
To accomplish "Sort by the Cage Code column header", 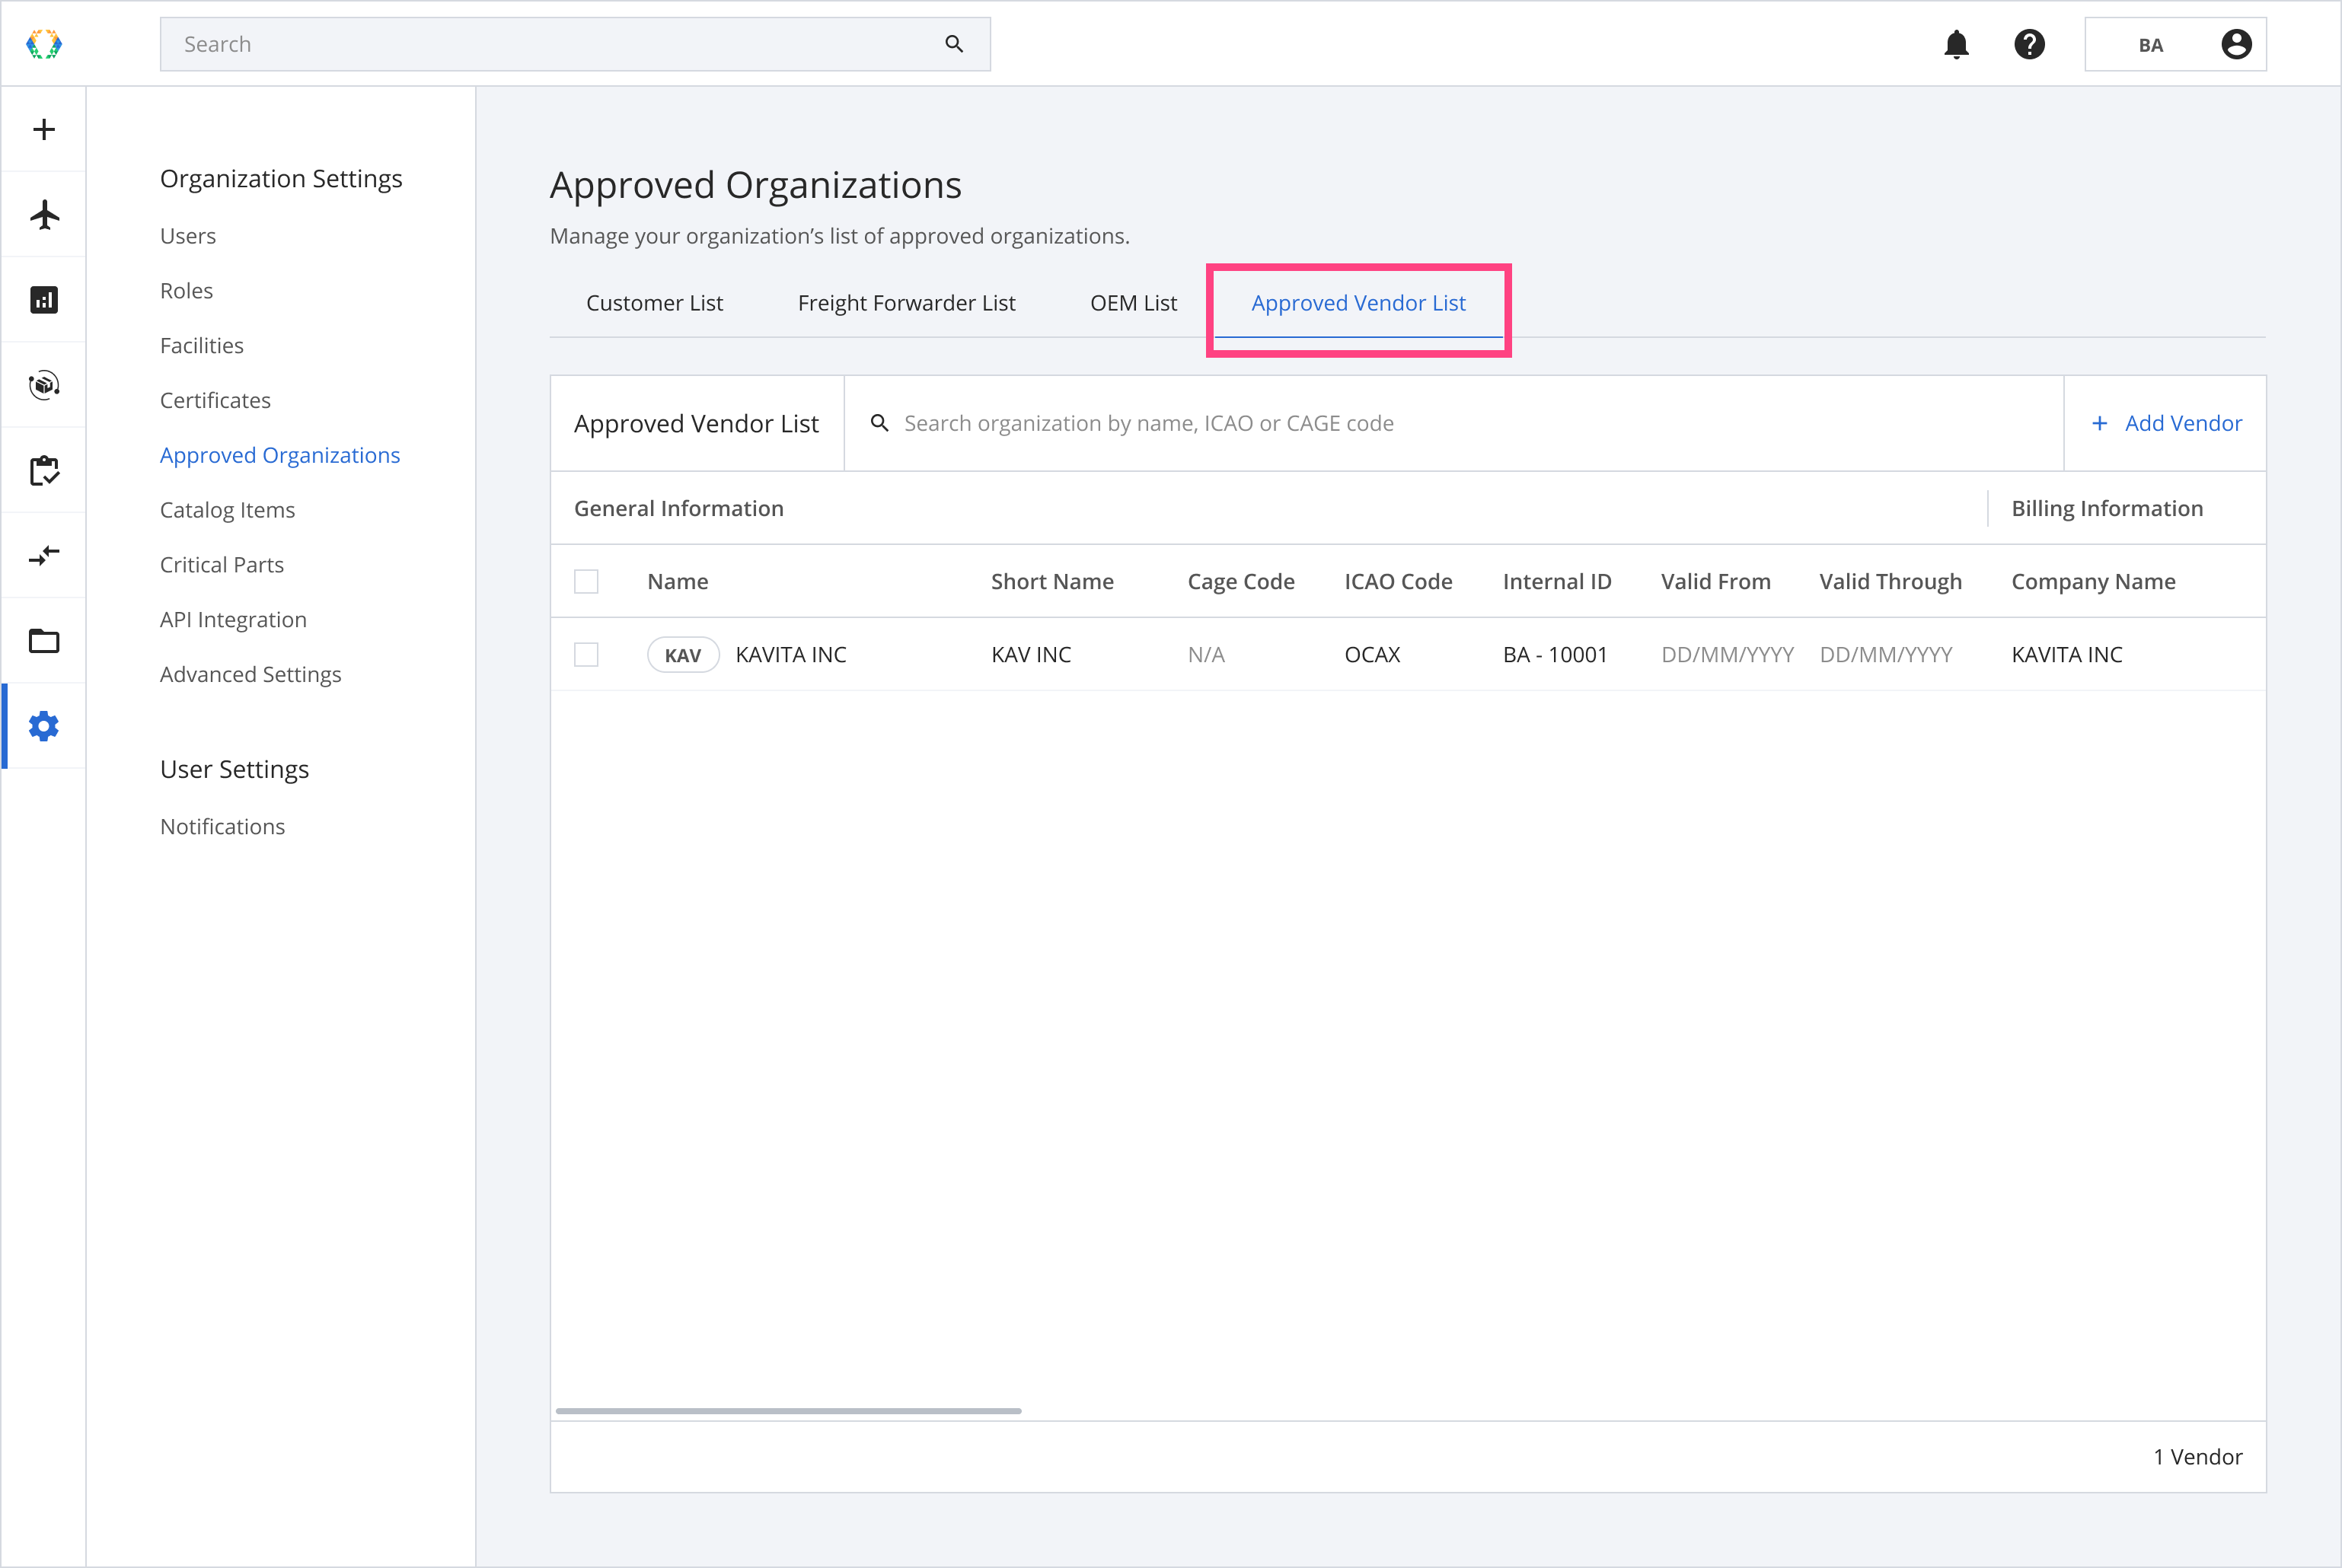I will click(1241, 582).
